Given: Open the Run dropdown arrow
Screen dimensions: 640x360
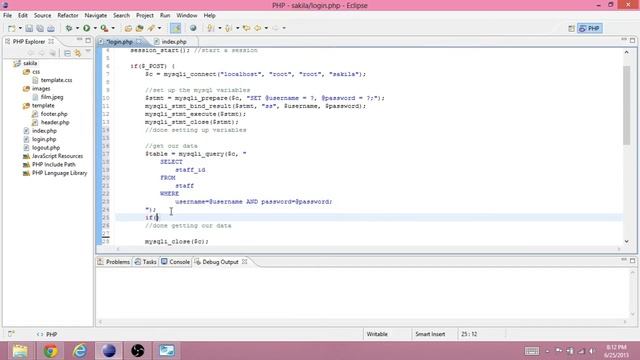Looking at the screenshot, I should [95, 28].
